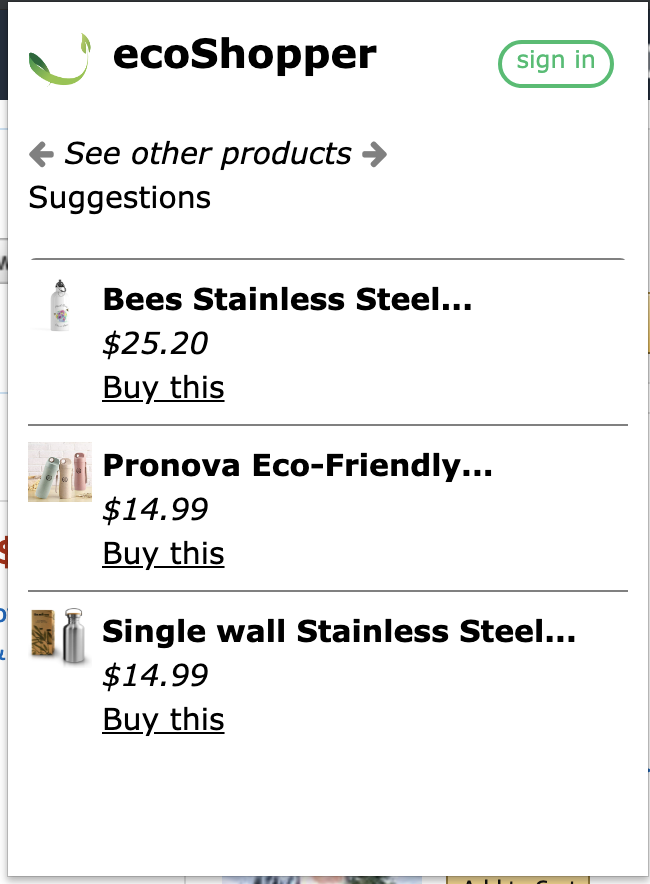Open the Single wall Stainless Steel thumbnail
The image size is (650, 884).
point(60,635)
